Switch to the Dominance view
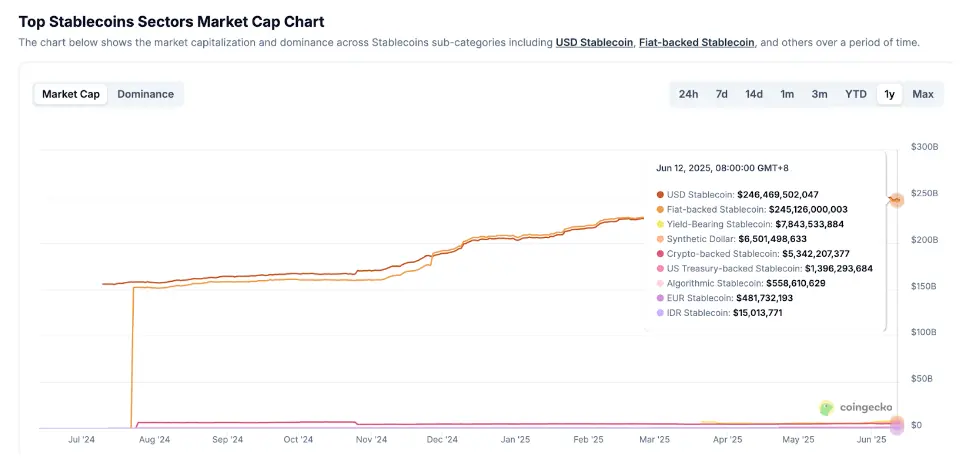961x470 pixels. coord(145,94)
